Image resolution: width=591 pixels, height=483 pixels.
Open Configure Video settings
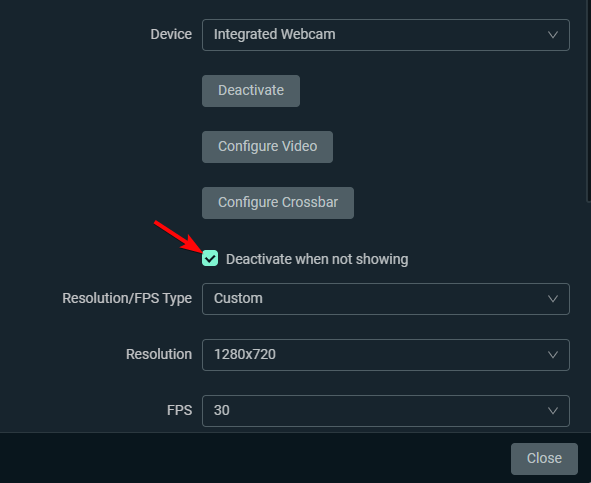(x=267, y=147)
